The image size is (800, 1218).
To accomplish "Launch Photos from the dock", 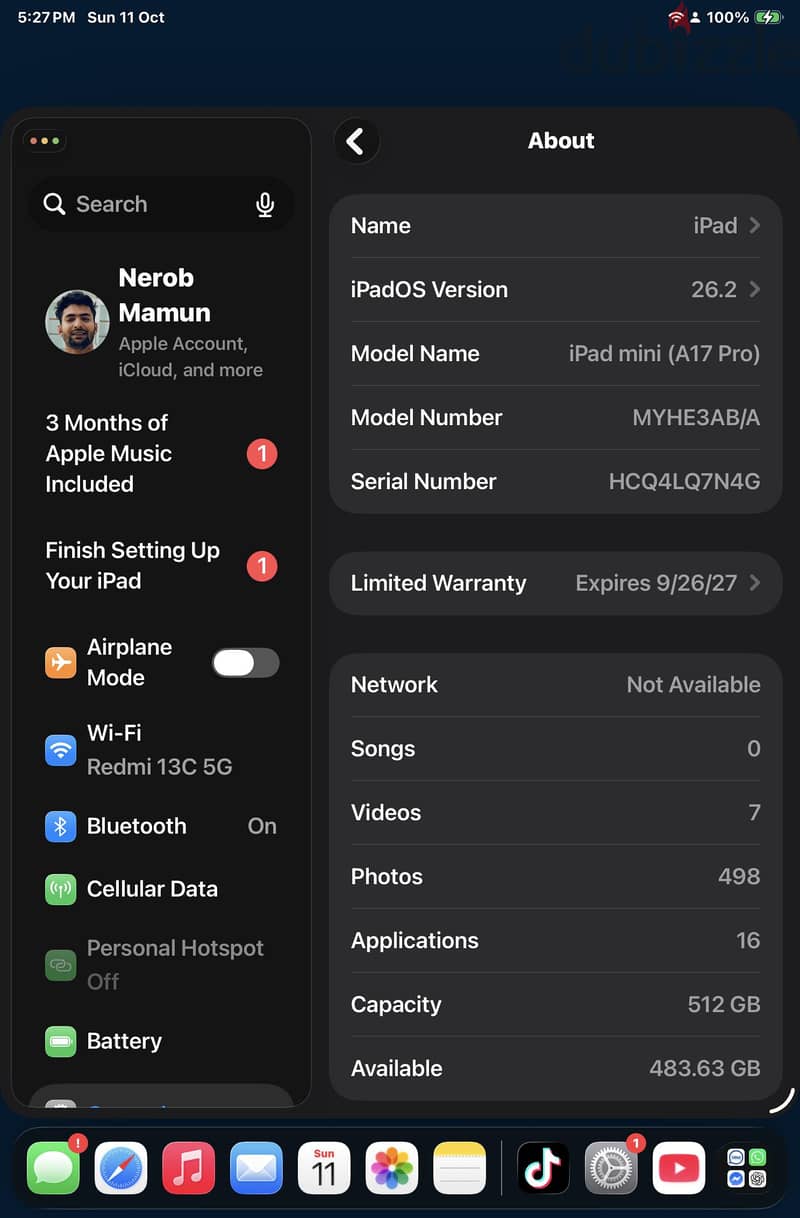I will point(392,1167).
